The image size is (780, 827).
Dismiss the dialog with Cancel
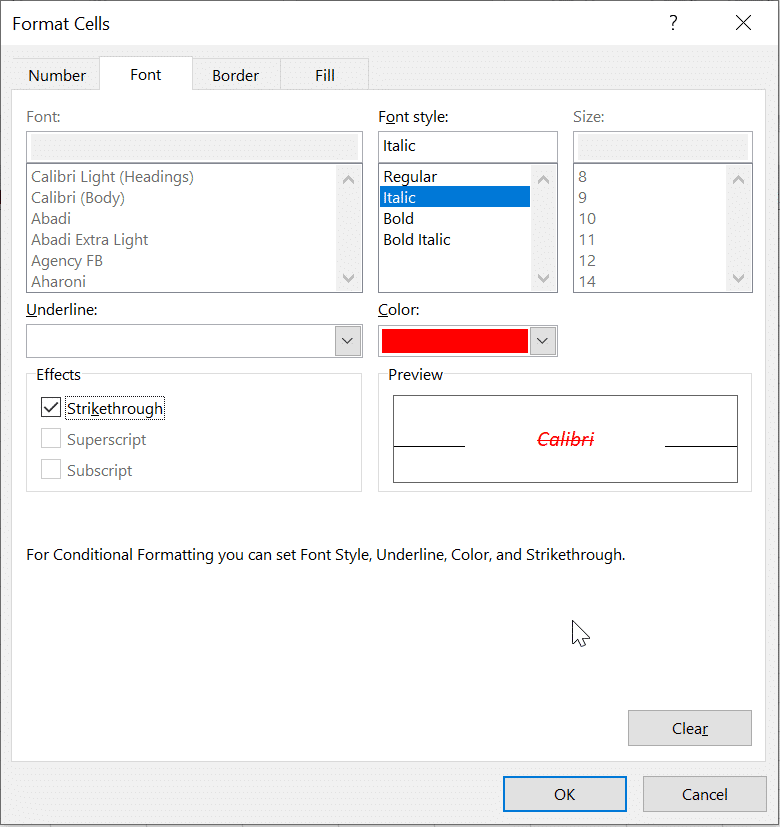pyautogui.click(x=704, y=794)
